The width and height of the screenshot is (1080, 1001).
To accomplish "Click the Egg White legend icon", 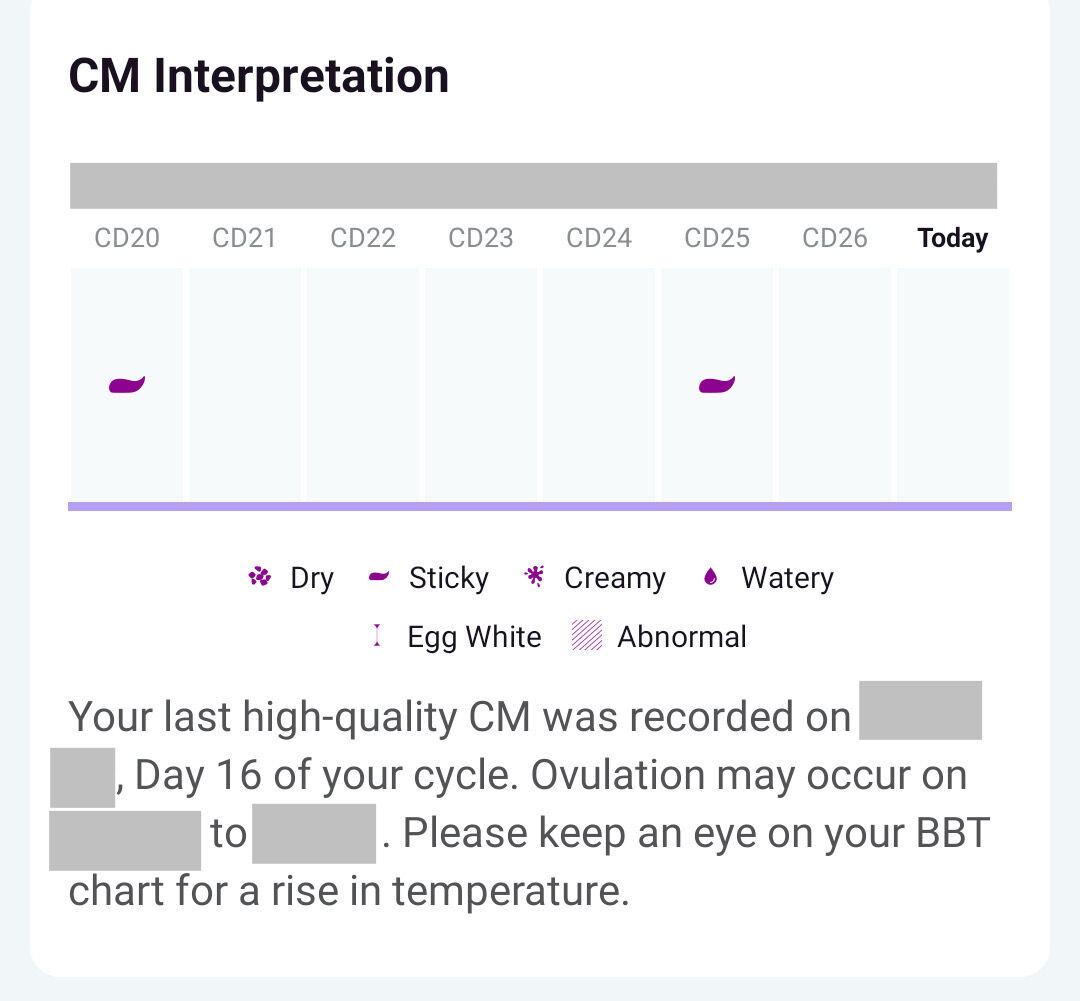I will coord(377,636).
